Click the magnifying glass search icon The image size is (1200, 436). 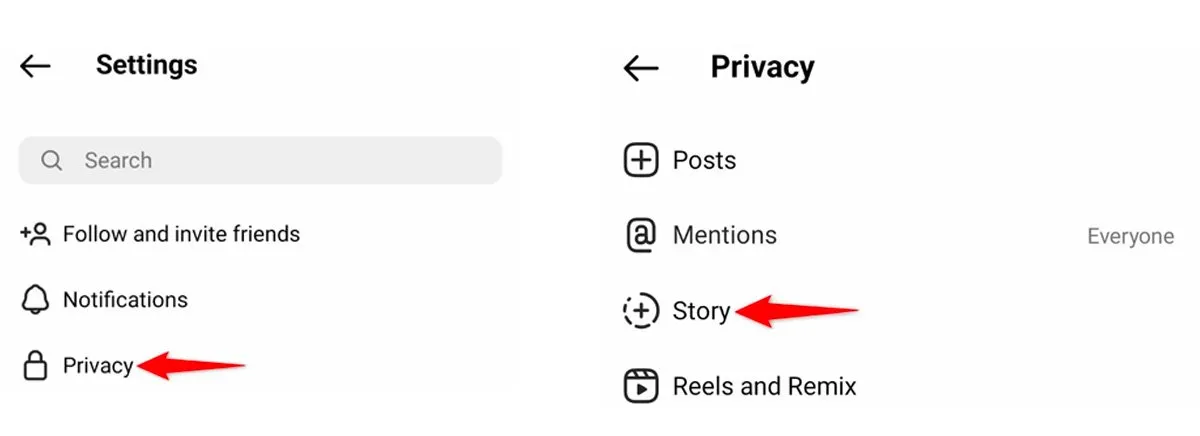coord(52,160)
